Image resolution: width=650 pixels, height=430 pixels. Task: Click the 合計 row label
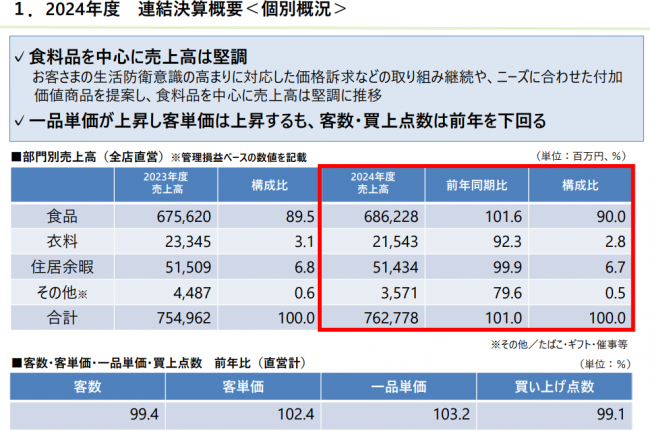(62, 317)
